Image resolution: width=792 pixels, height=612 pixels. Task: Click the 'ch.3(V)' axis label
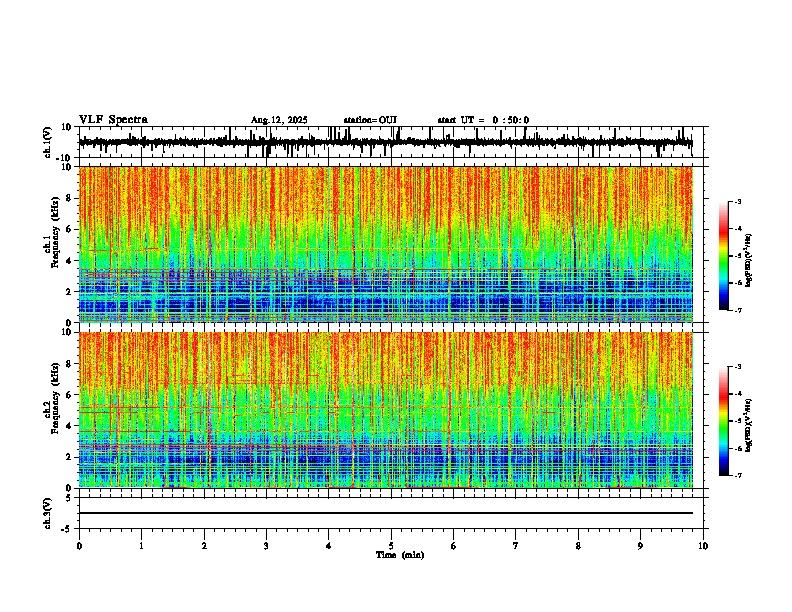pos(48,514)
